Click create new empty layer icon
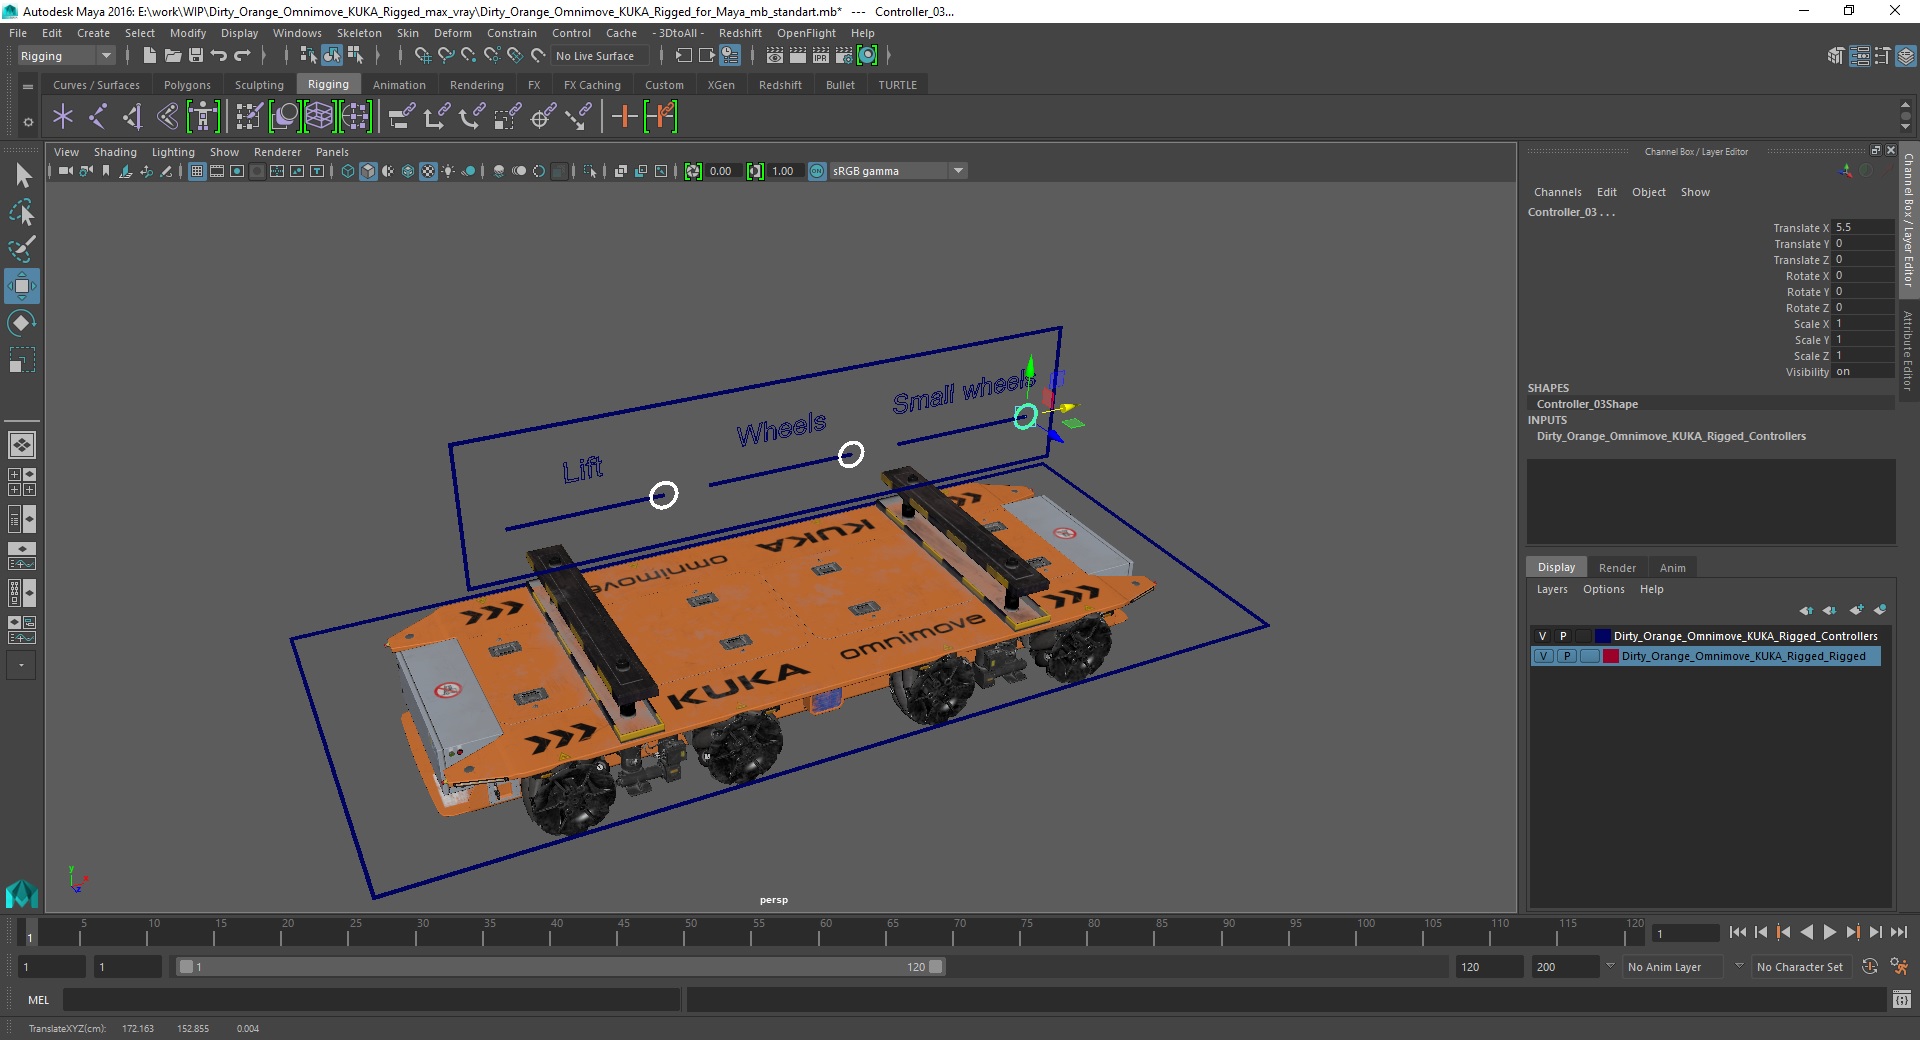1920x1040 pixels. click(1856, 610)
